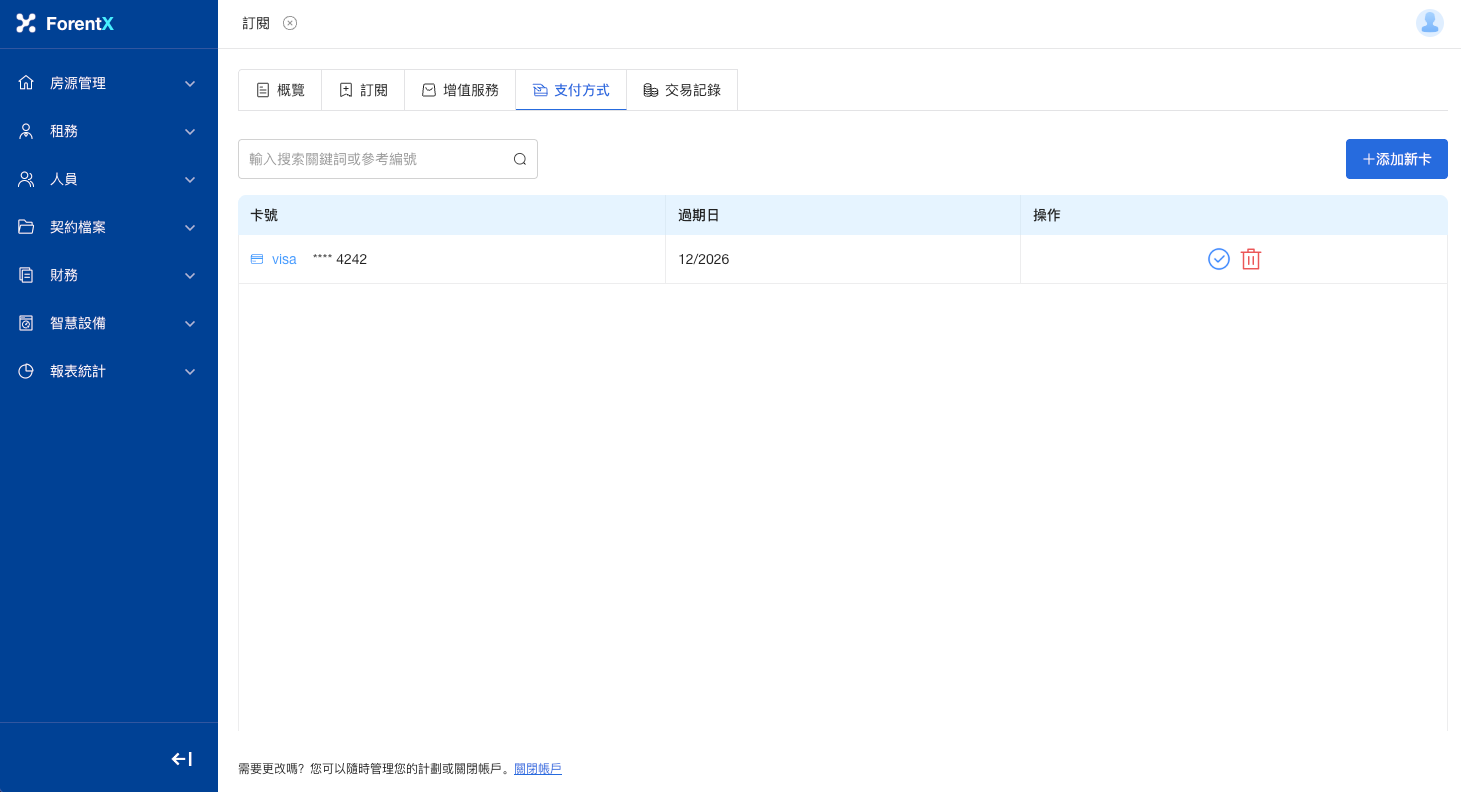This screenshot has width=1461, height=792.
Task: Click the 添加新卡 button
Action: pos(1396,159)
